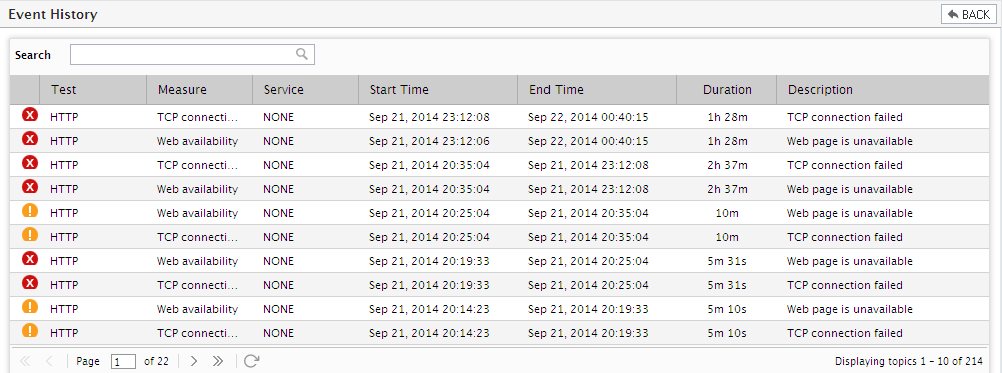
Task: Click warning icon of 20:25:04 Web availability row
Action: pos(30,211)
